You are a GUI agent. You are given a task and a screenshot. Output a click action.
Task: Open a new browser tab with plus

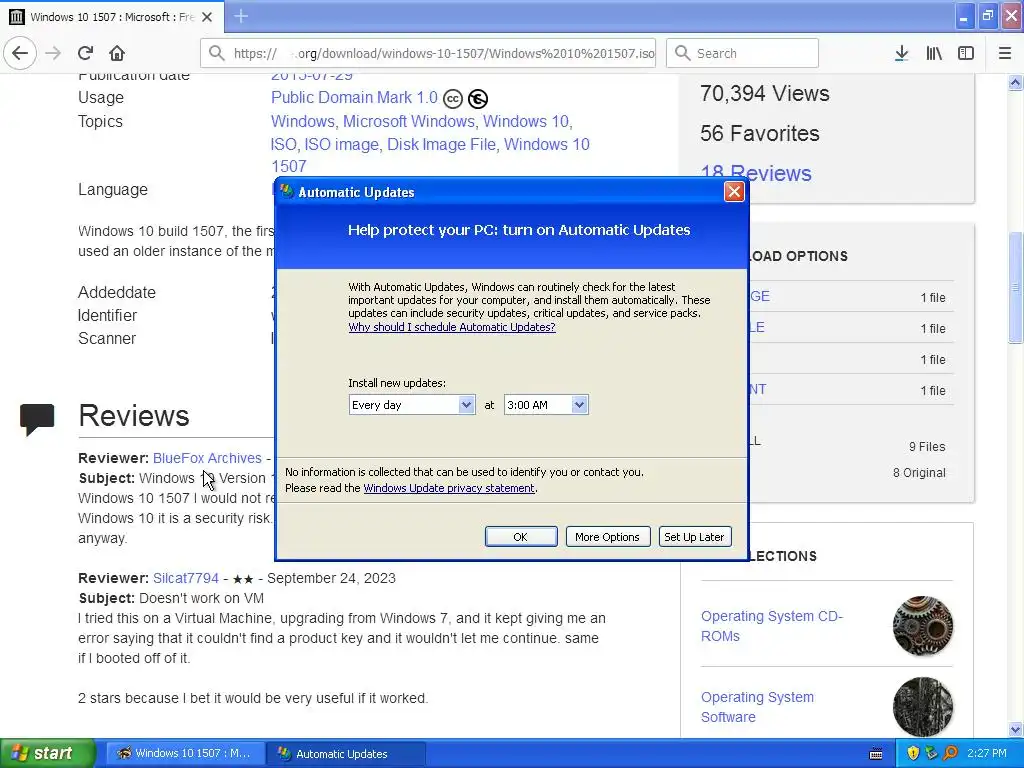(x=240, y=16)
